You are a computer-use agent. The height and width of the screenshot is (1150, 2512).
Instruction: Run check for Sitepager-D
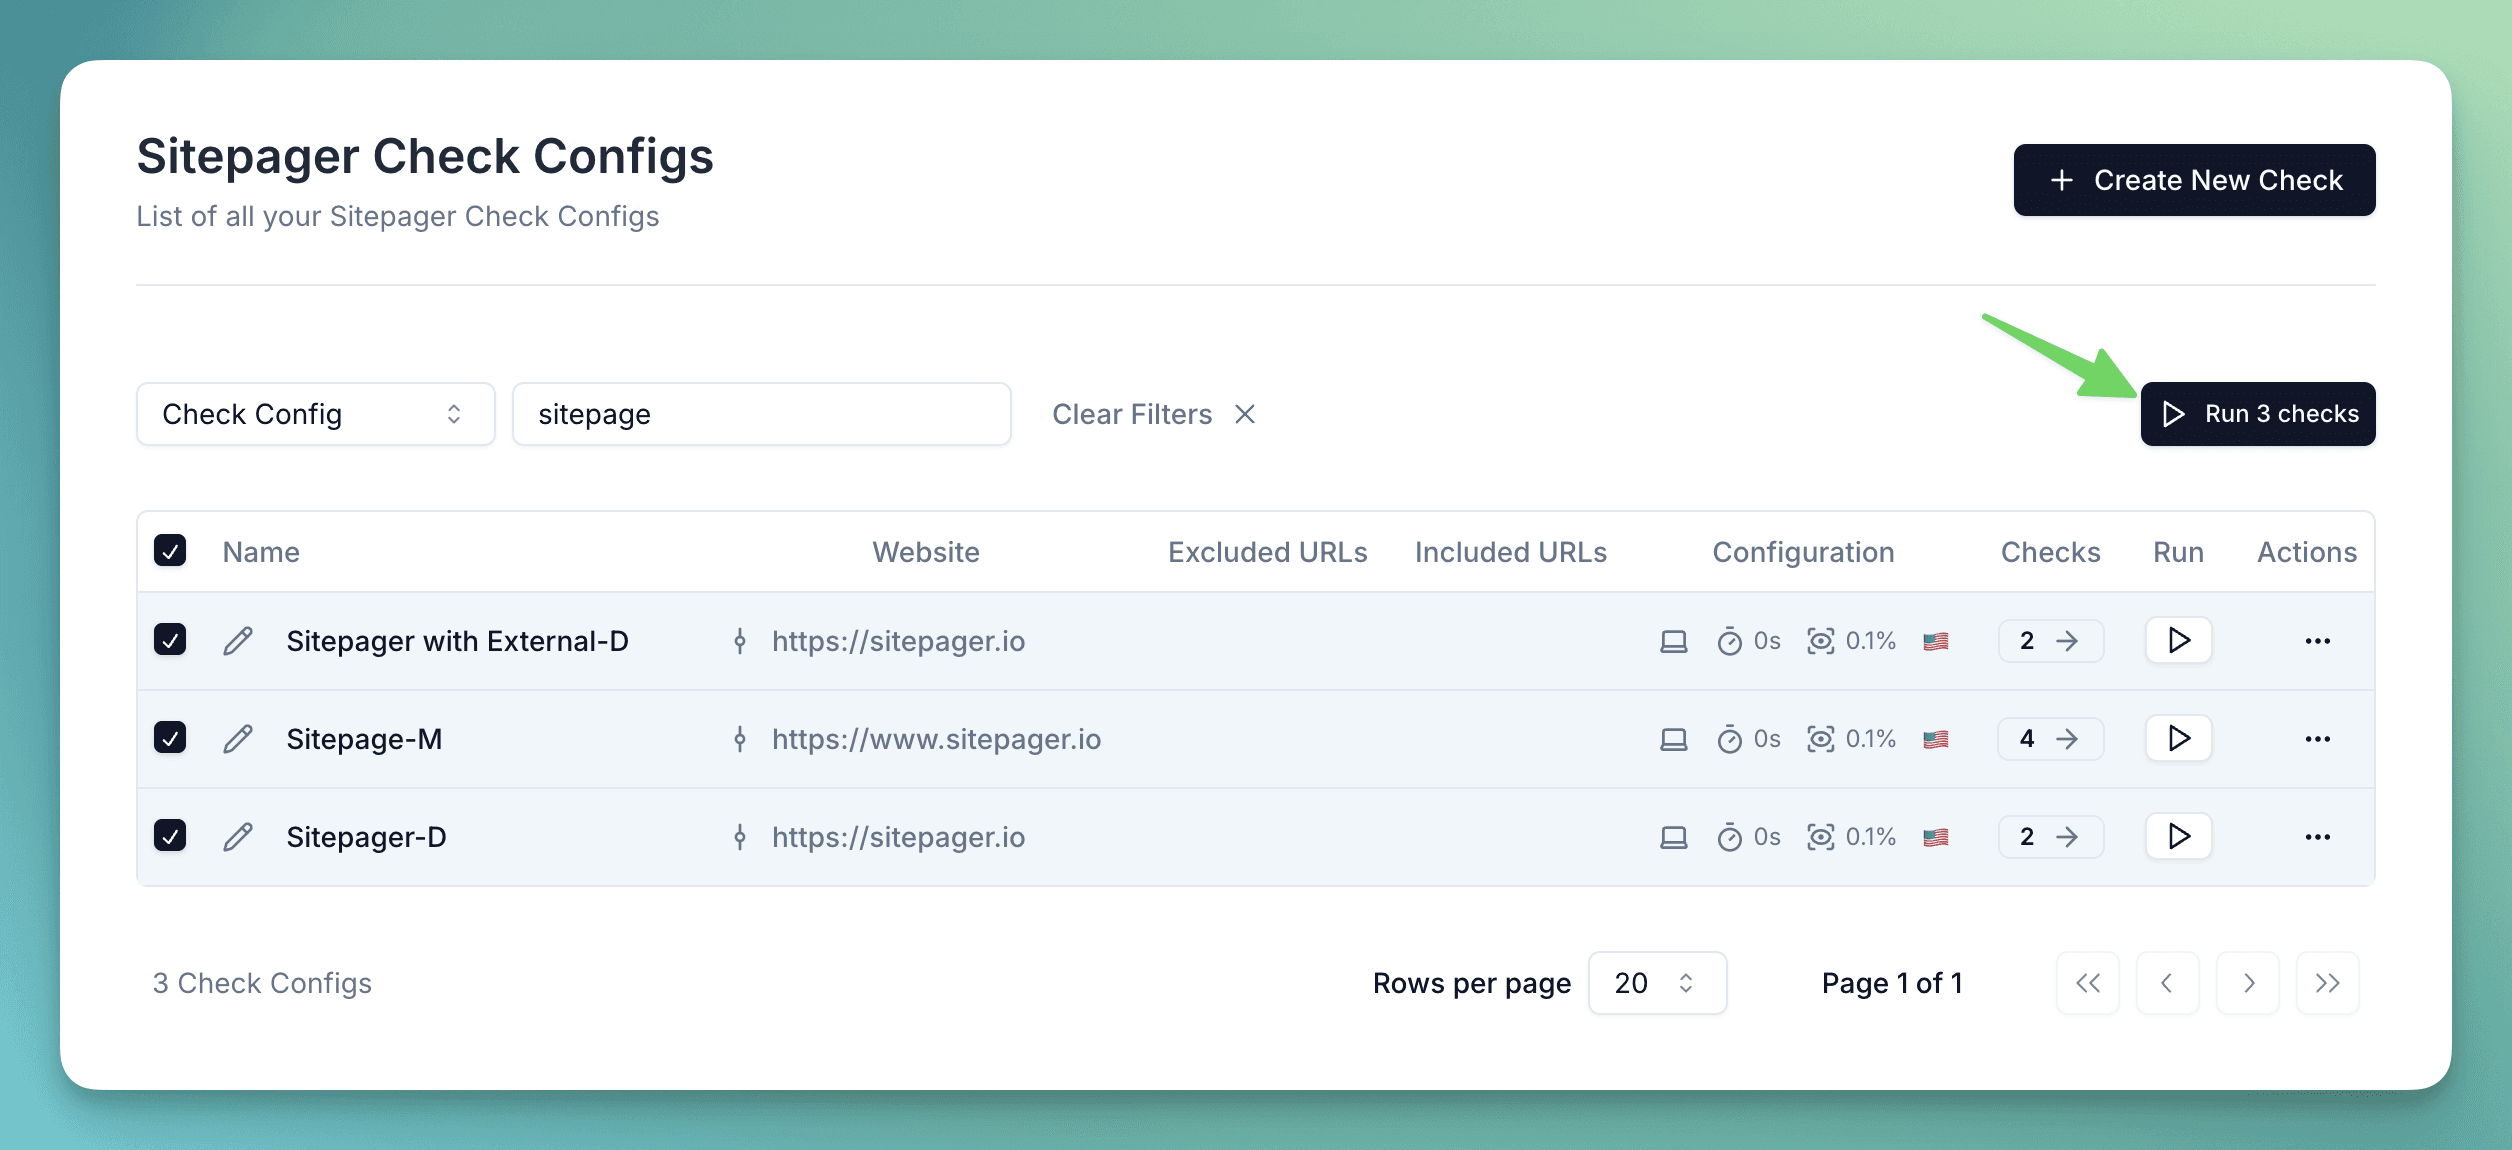coord(2179,836)
